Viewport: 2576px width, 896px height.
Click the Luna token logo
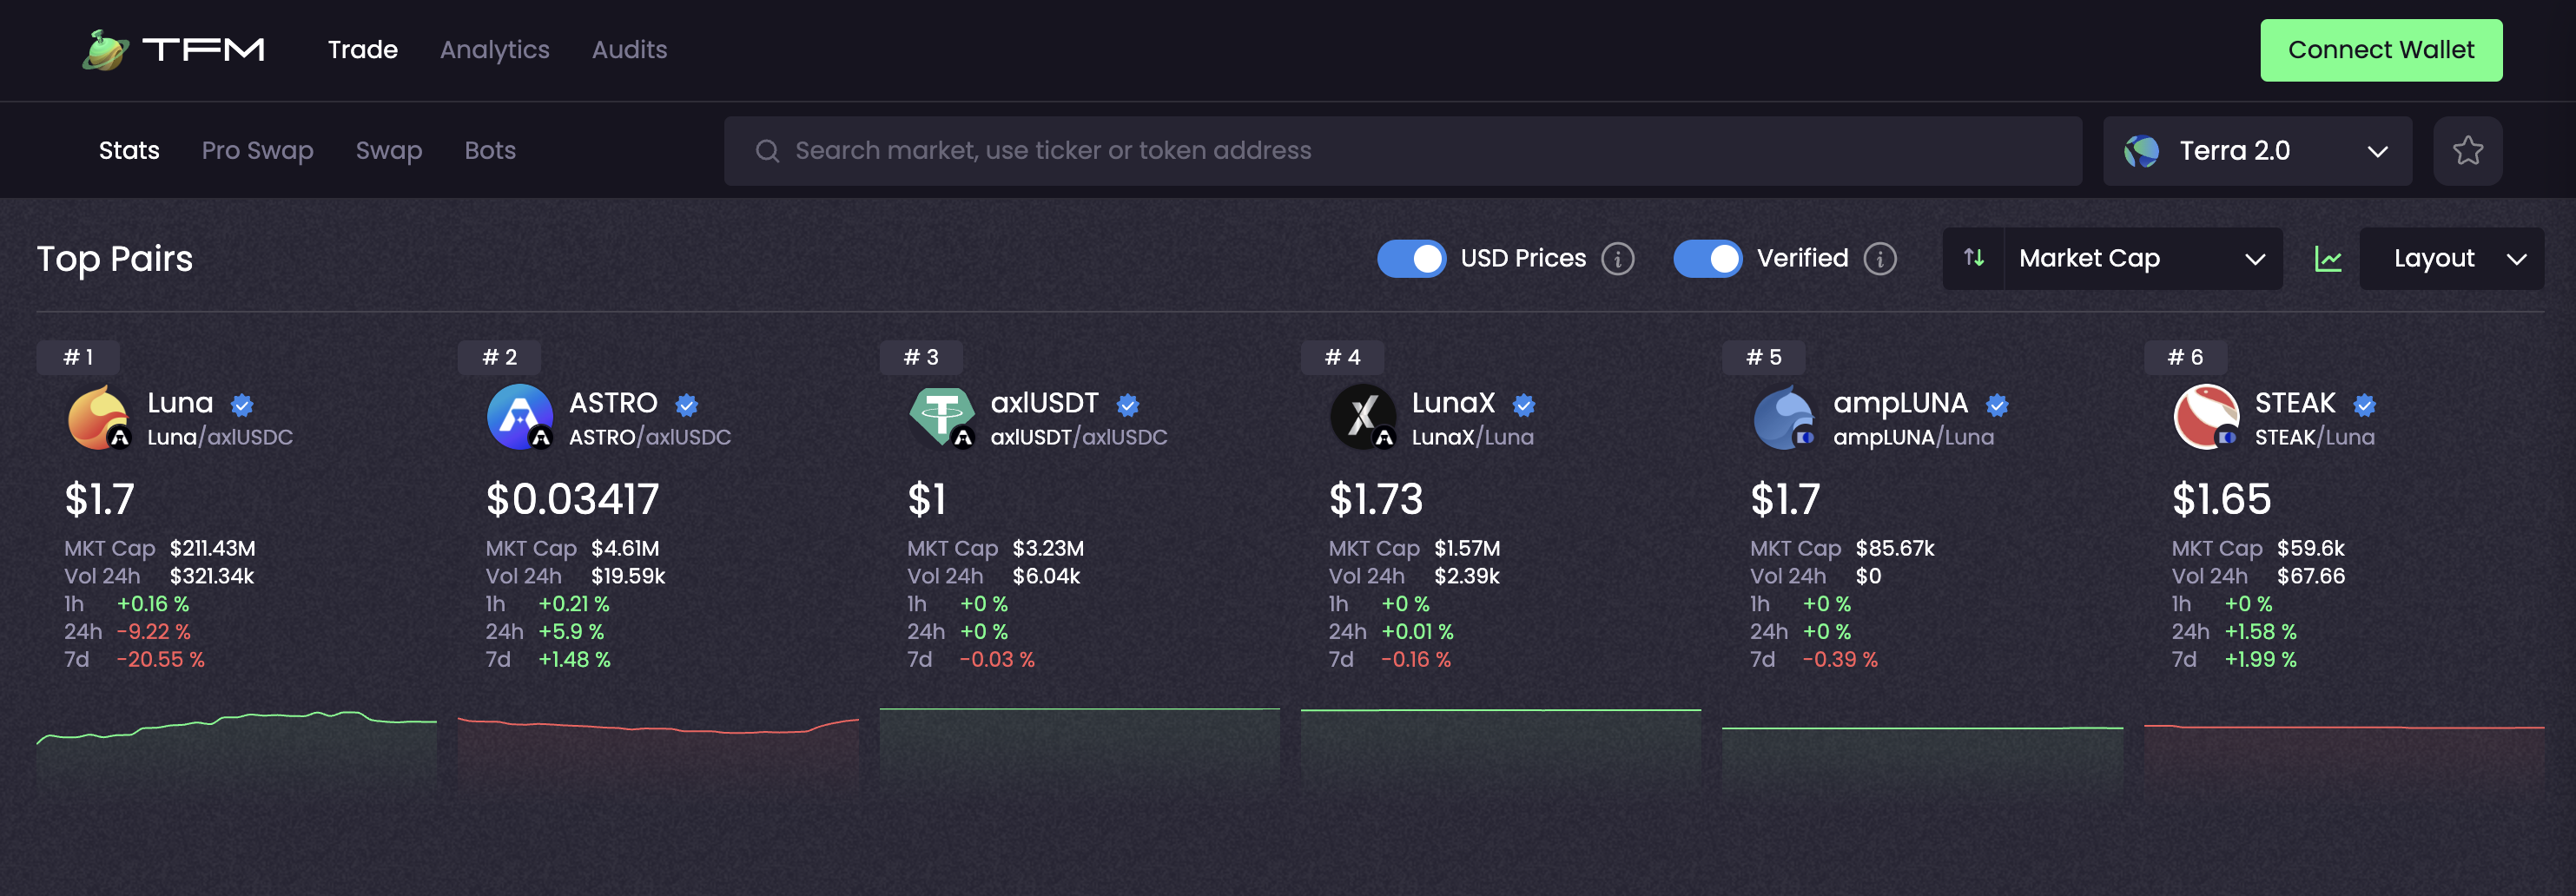tap(98, 417)
